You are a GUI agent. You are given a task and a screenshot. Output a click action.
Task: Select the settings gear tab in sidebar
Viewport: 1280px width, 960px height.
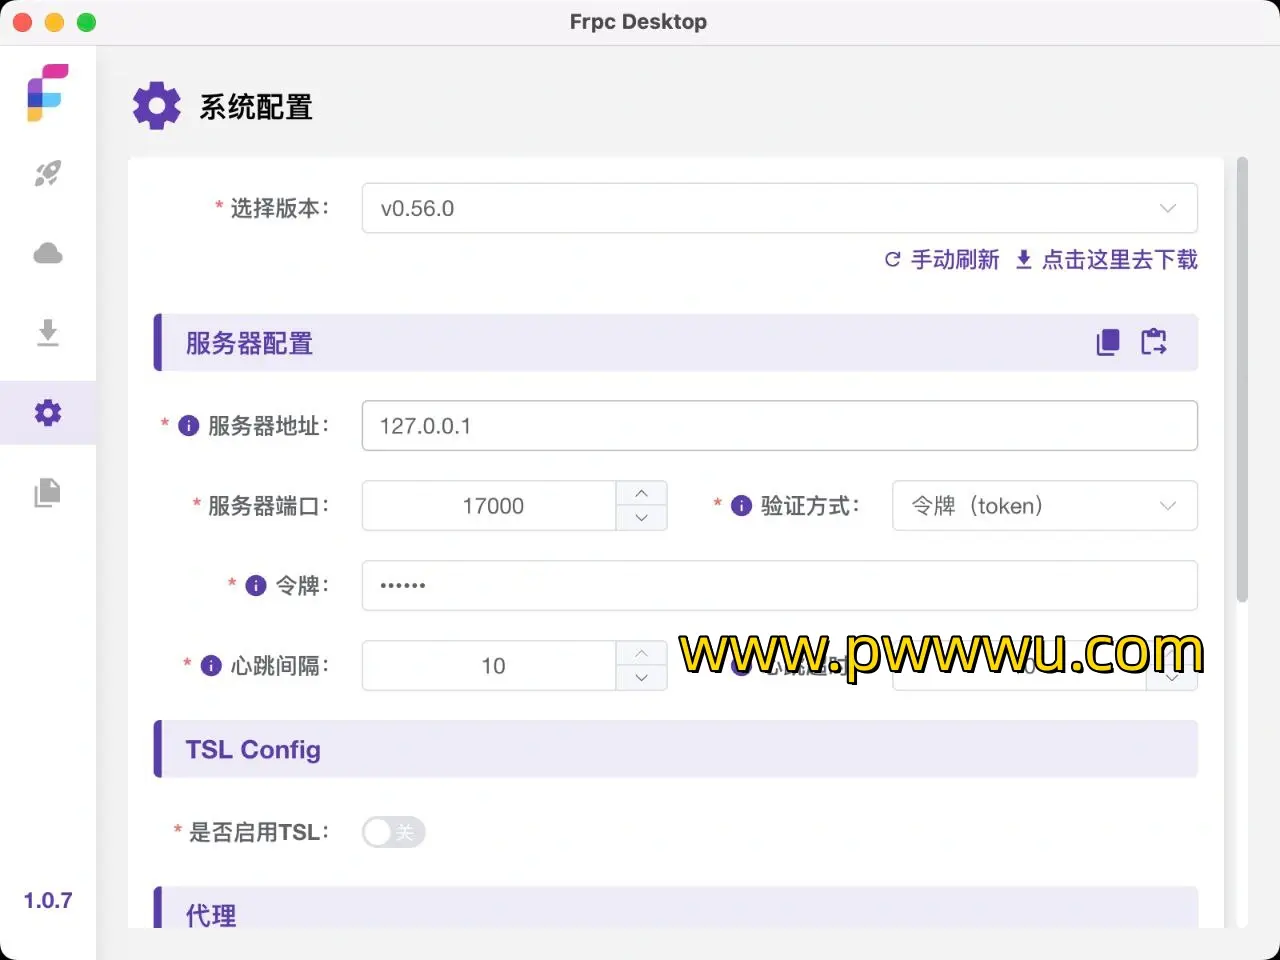pyautogui.click(x=47, y=413)
